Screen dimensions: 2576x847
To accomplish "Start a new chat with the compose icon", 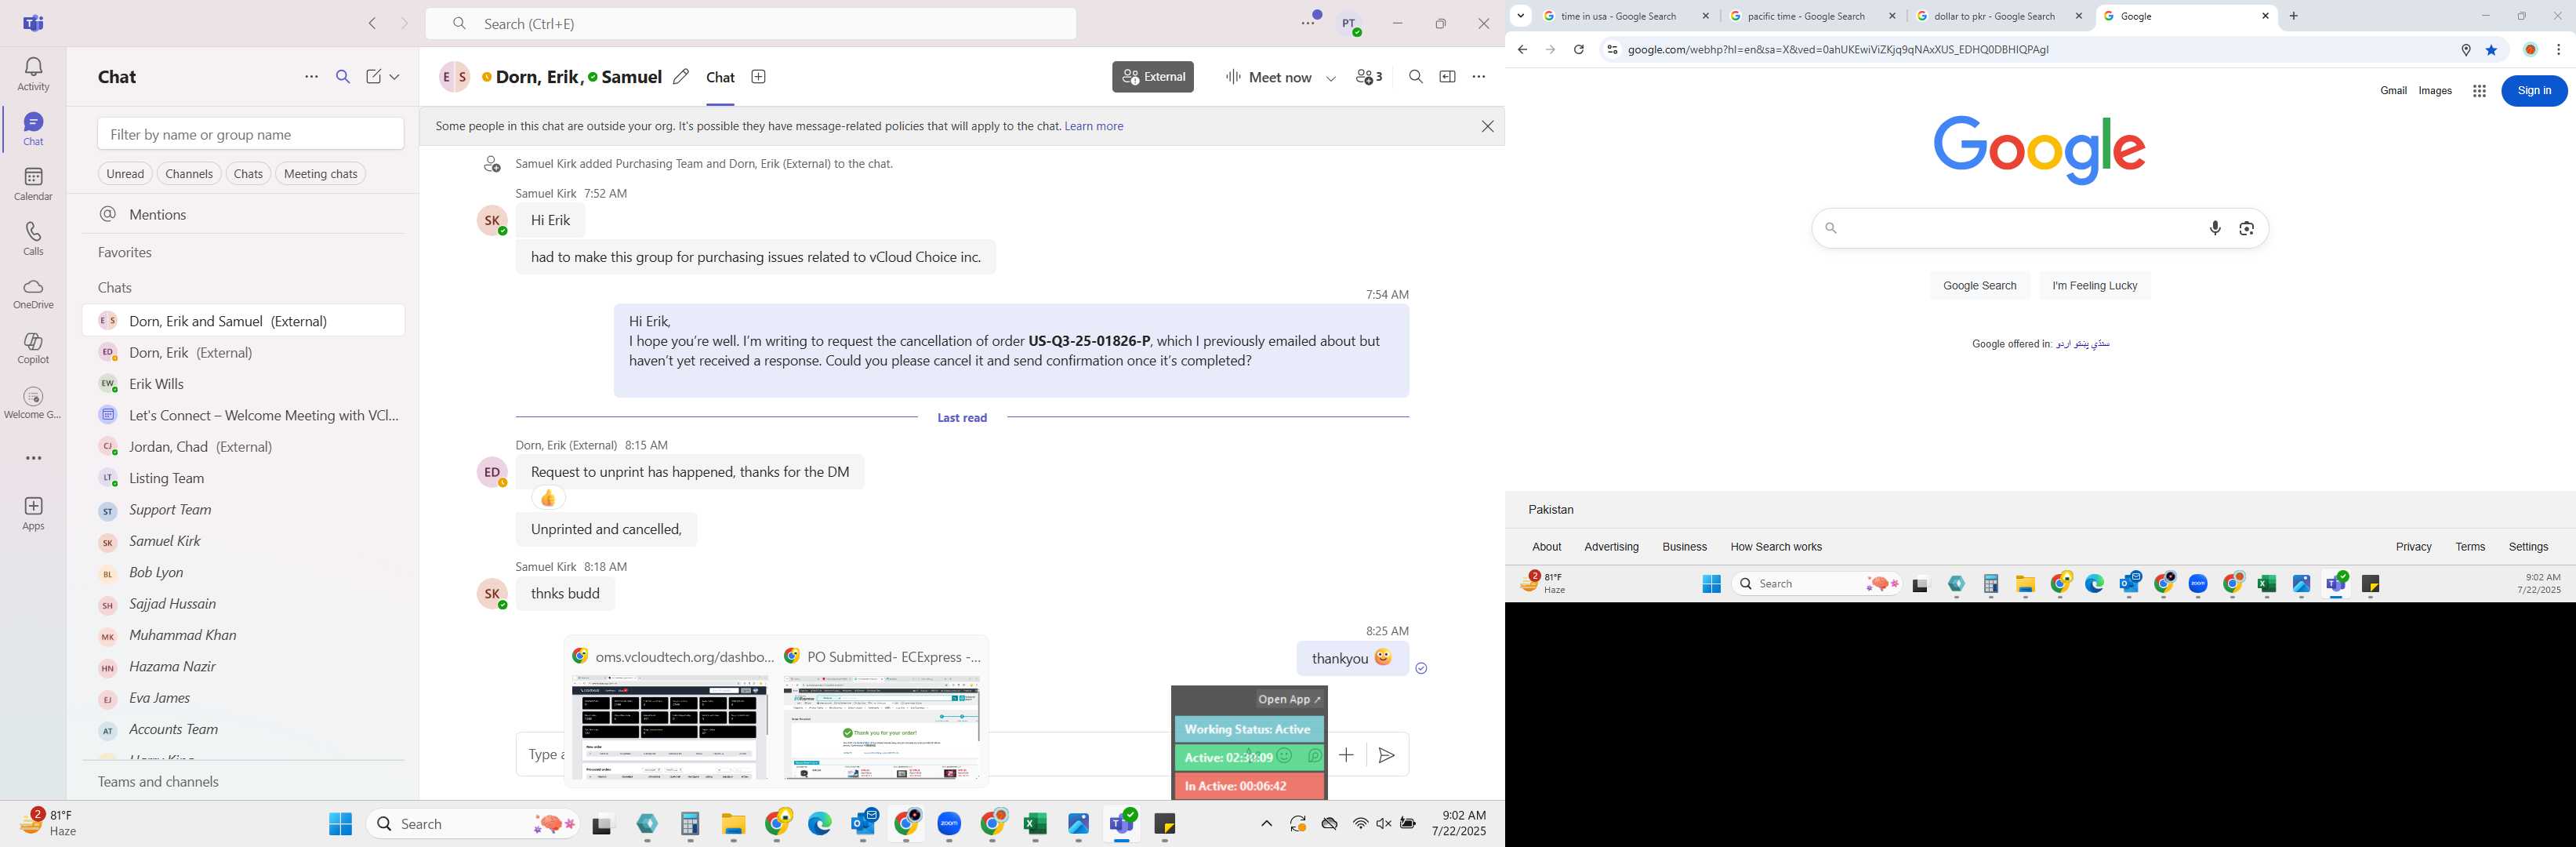I will [x=373, y=77].
